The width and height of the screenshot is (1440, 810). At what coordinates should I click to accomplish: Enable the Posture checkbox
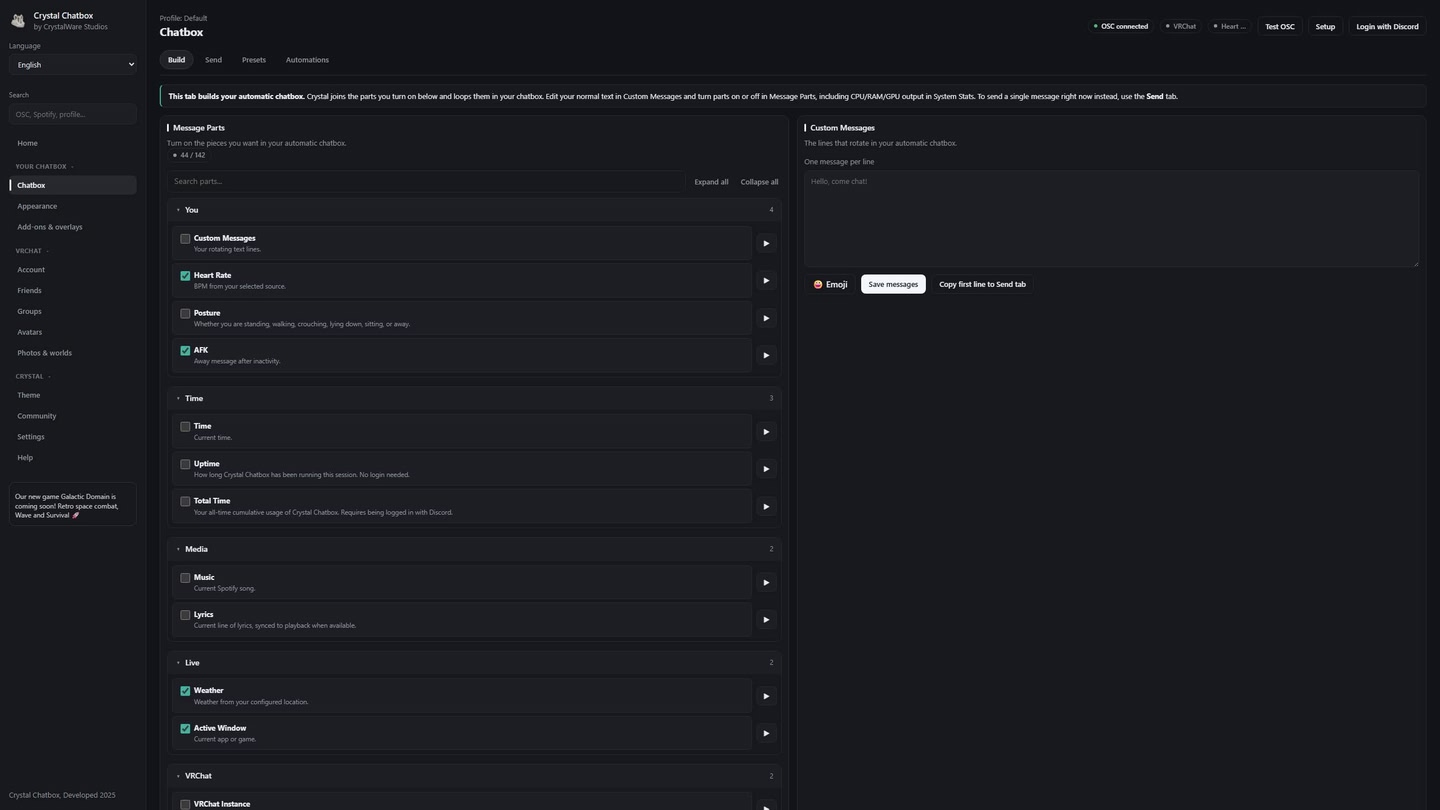pyautogui.click(x=185, y=313)
